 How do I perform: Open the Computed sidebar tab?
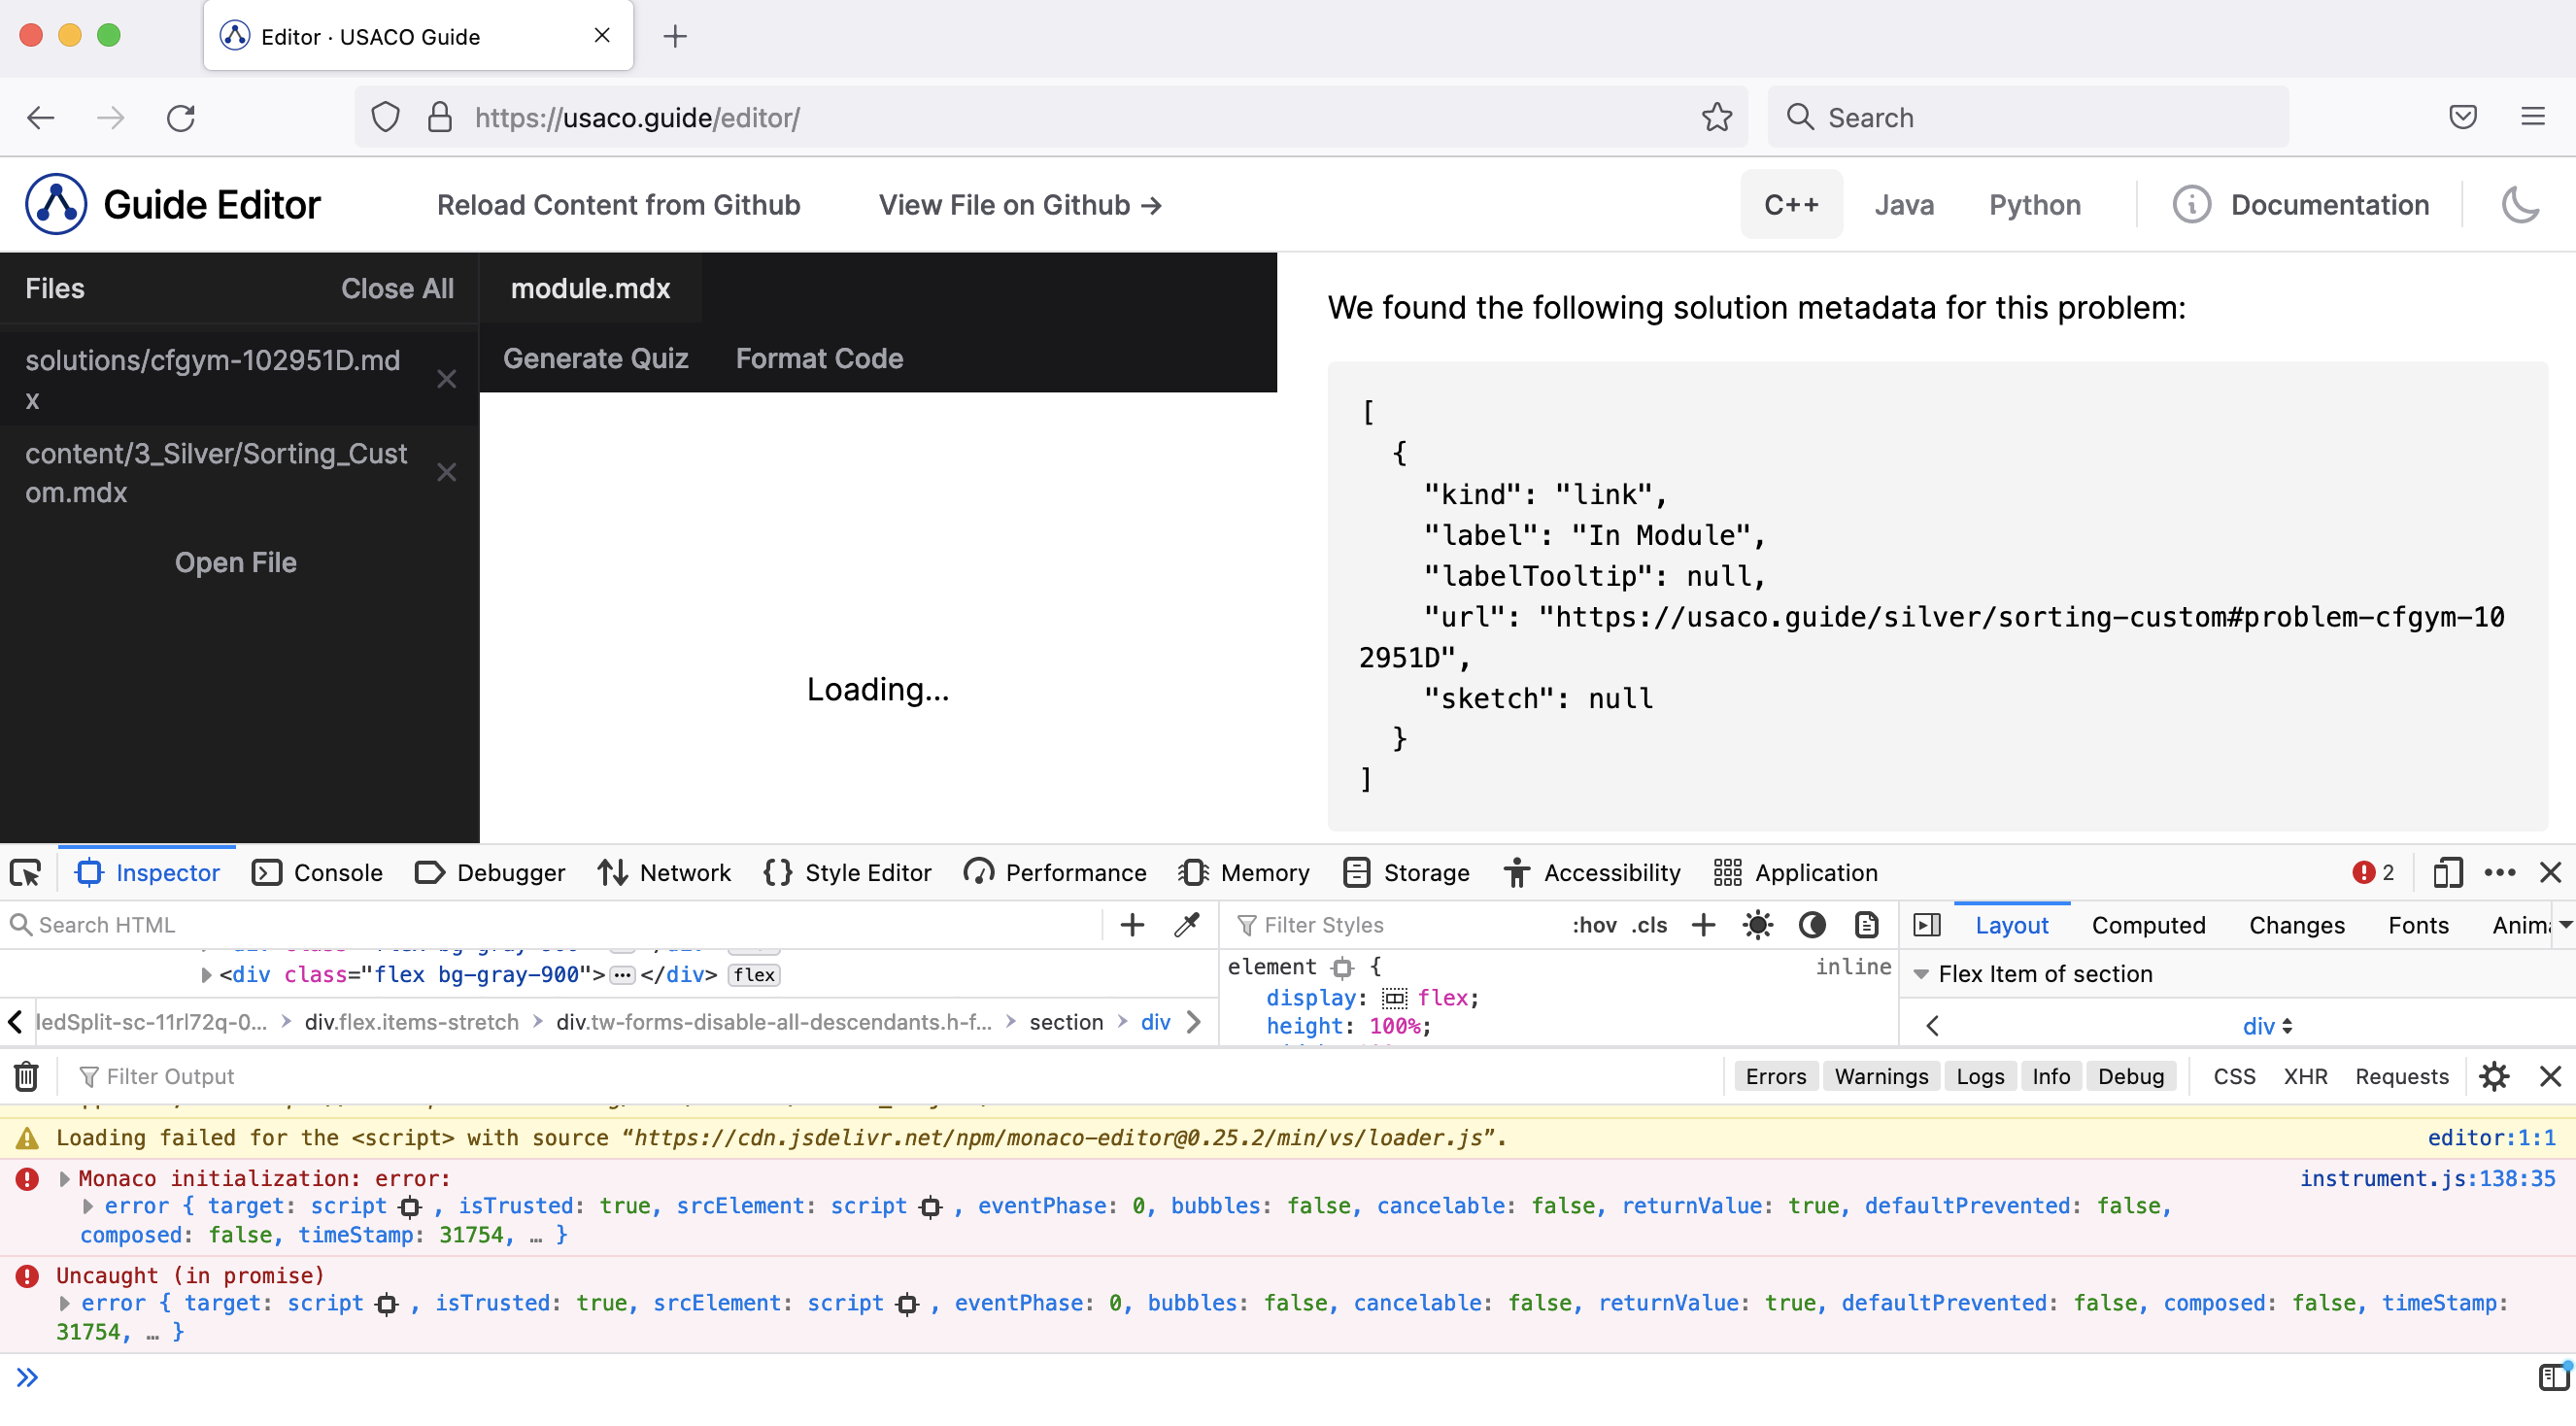click(x=2148, y=925)
